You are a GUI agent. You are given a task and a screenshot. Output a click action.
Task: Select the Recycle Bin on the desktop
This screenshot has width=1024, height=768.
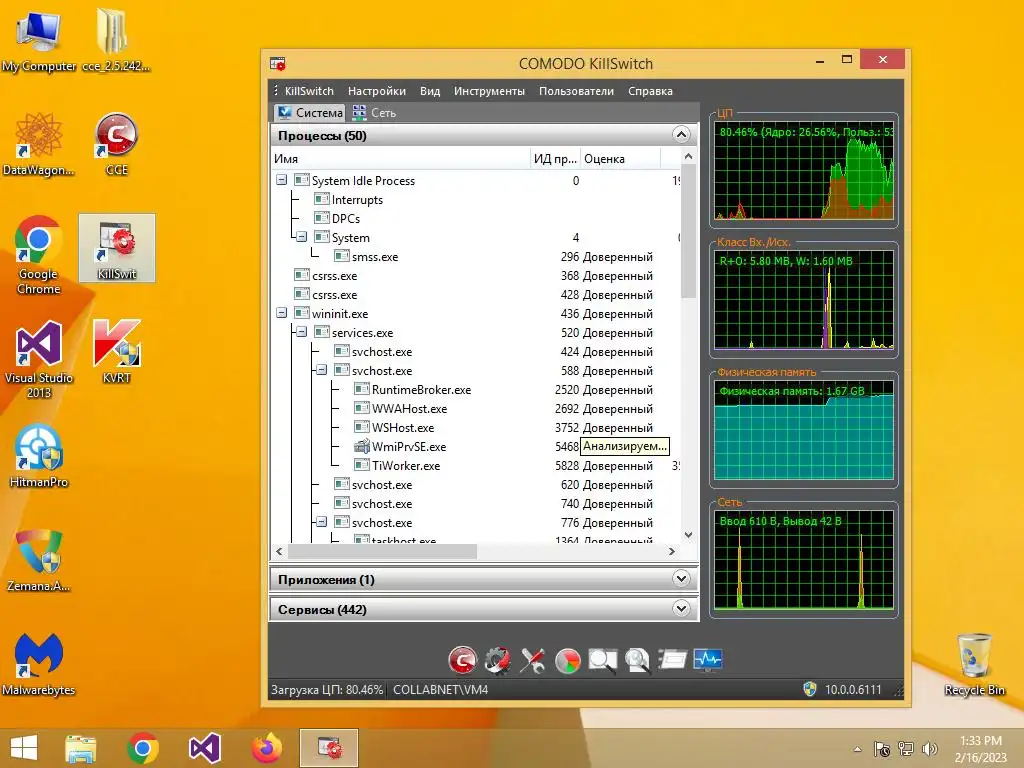(974, 664)
